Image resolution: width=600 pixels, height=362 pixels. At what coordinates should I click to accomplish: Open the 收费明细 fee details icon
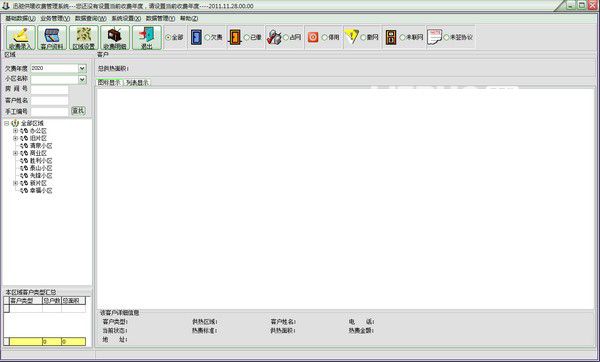click(x=115, y=38)
